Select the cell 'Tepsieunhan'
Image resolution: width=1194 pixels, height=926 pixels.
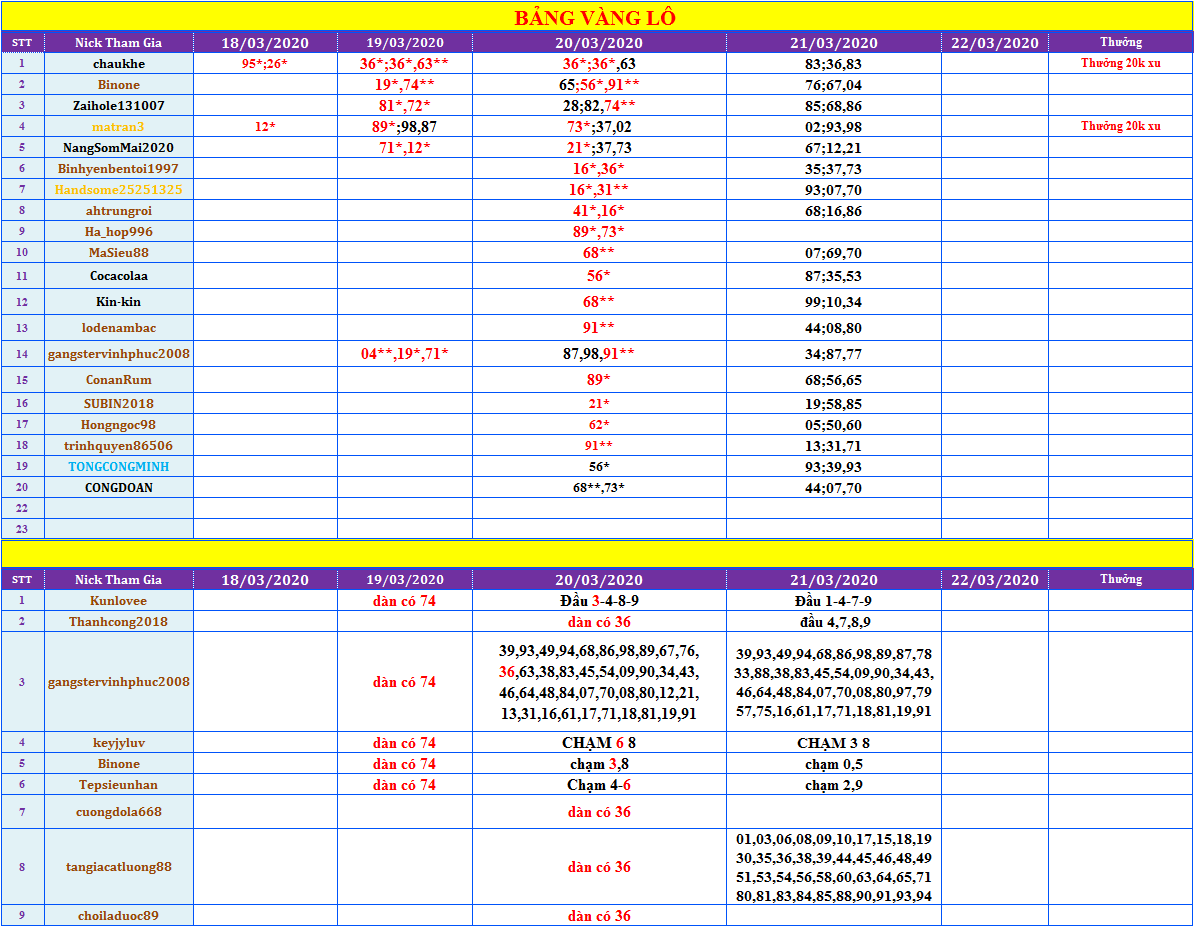(x=119, y=784)
